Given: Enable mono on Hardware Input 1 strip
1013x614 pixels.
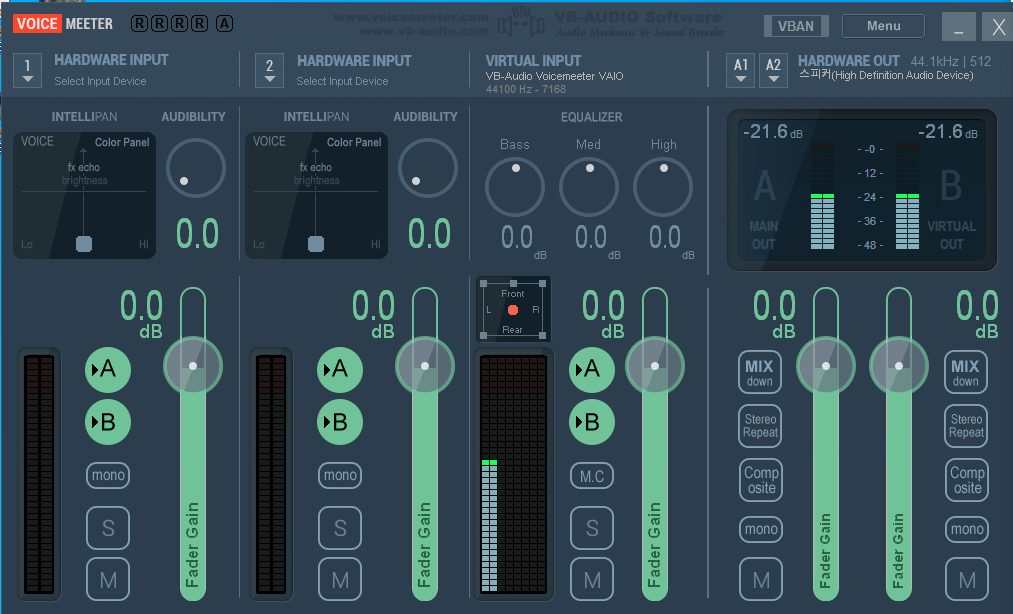Looking at the screenshot, I should [108, 476].
